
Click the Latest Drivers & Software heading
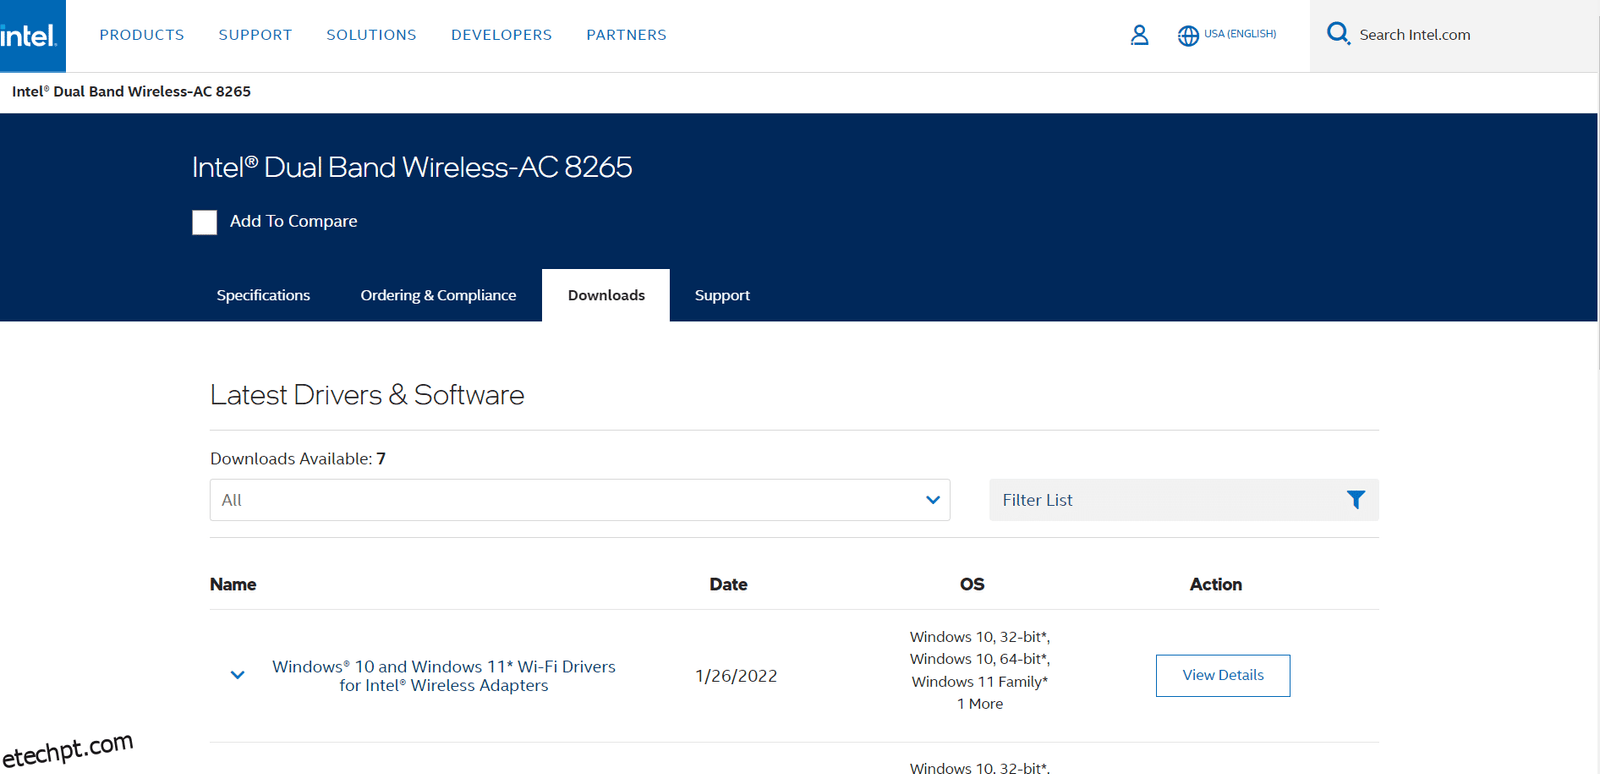click(x=367, y=395)
